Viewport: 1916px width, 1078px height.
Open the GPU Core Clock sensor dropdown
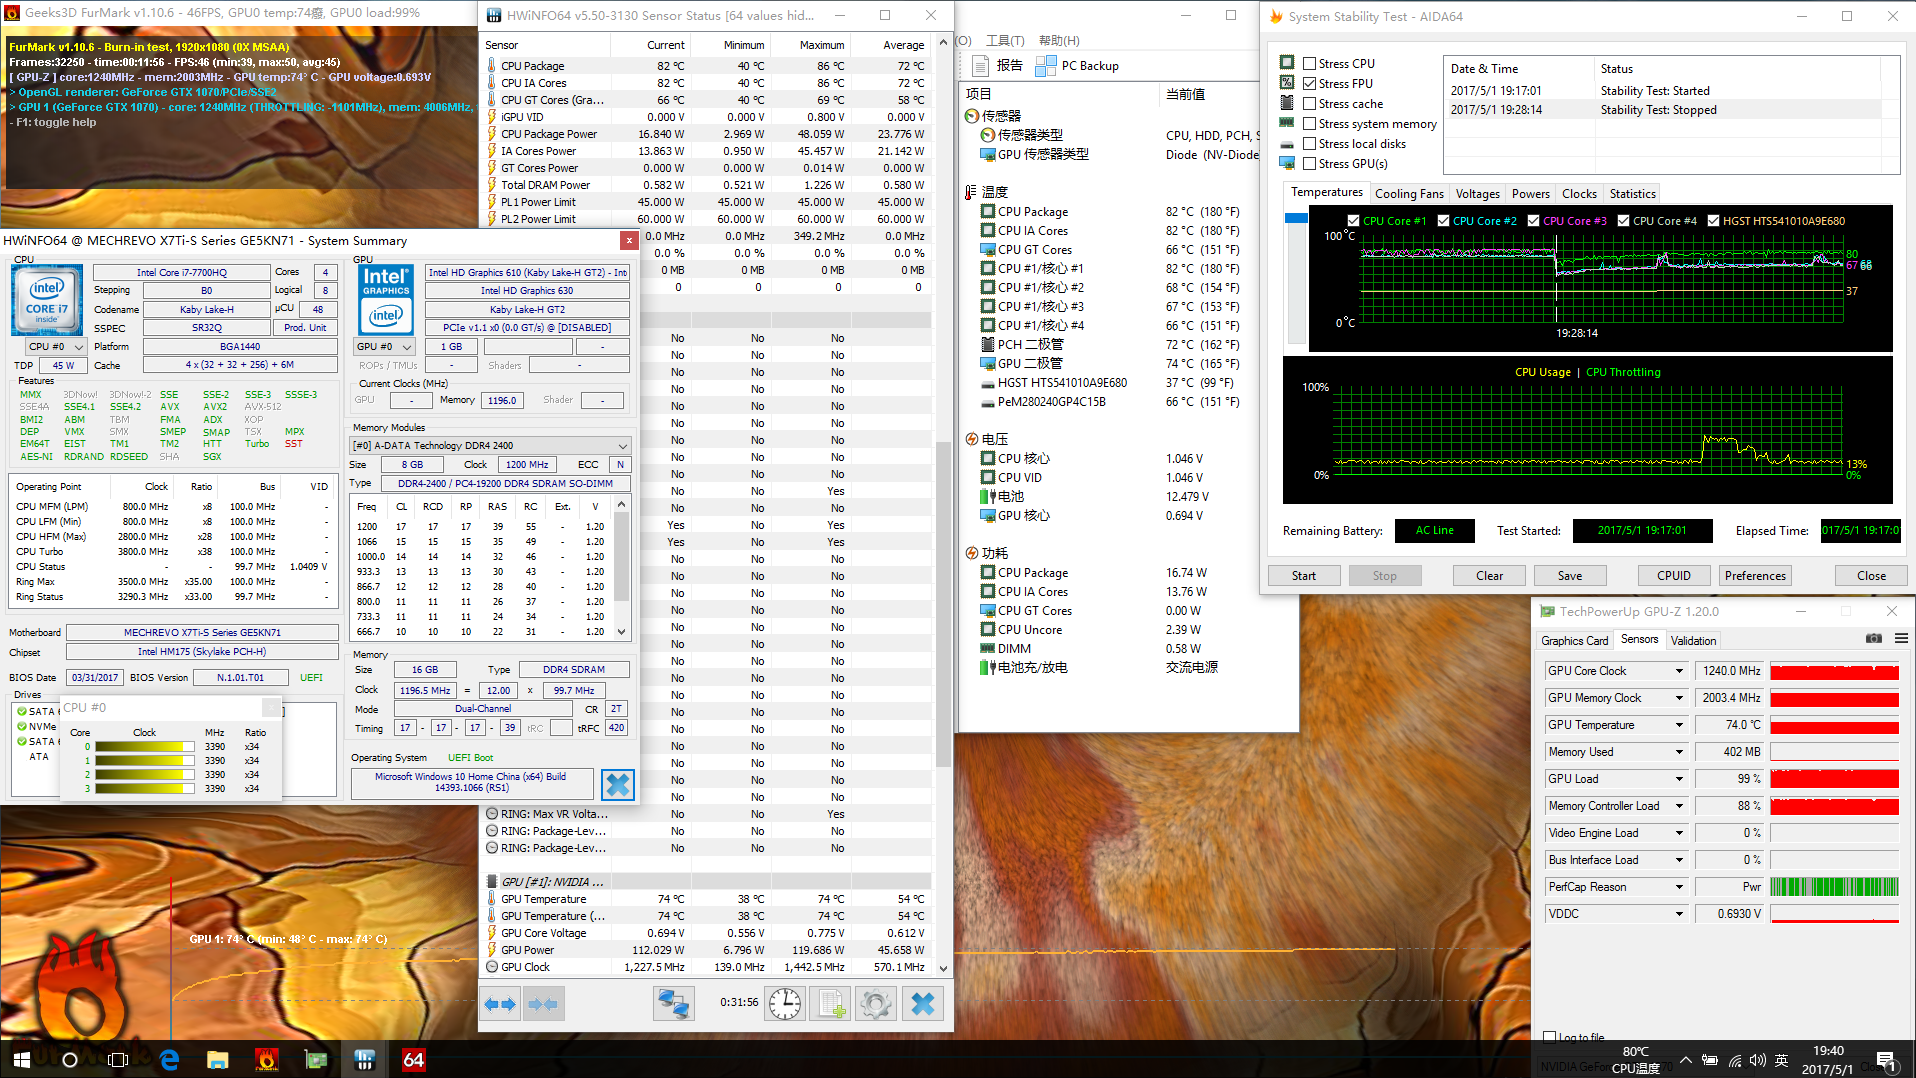click(x=1679, y=671)
